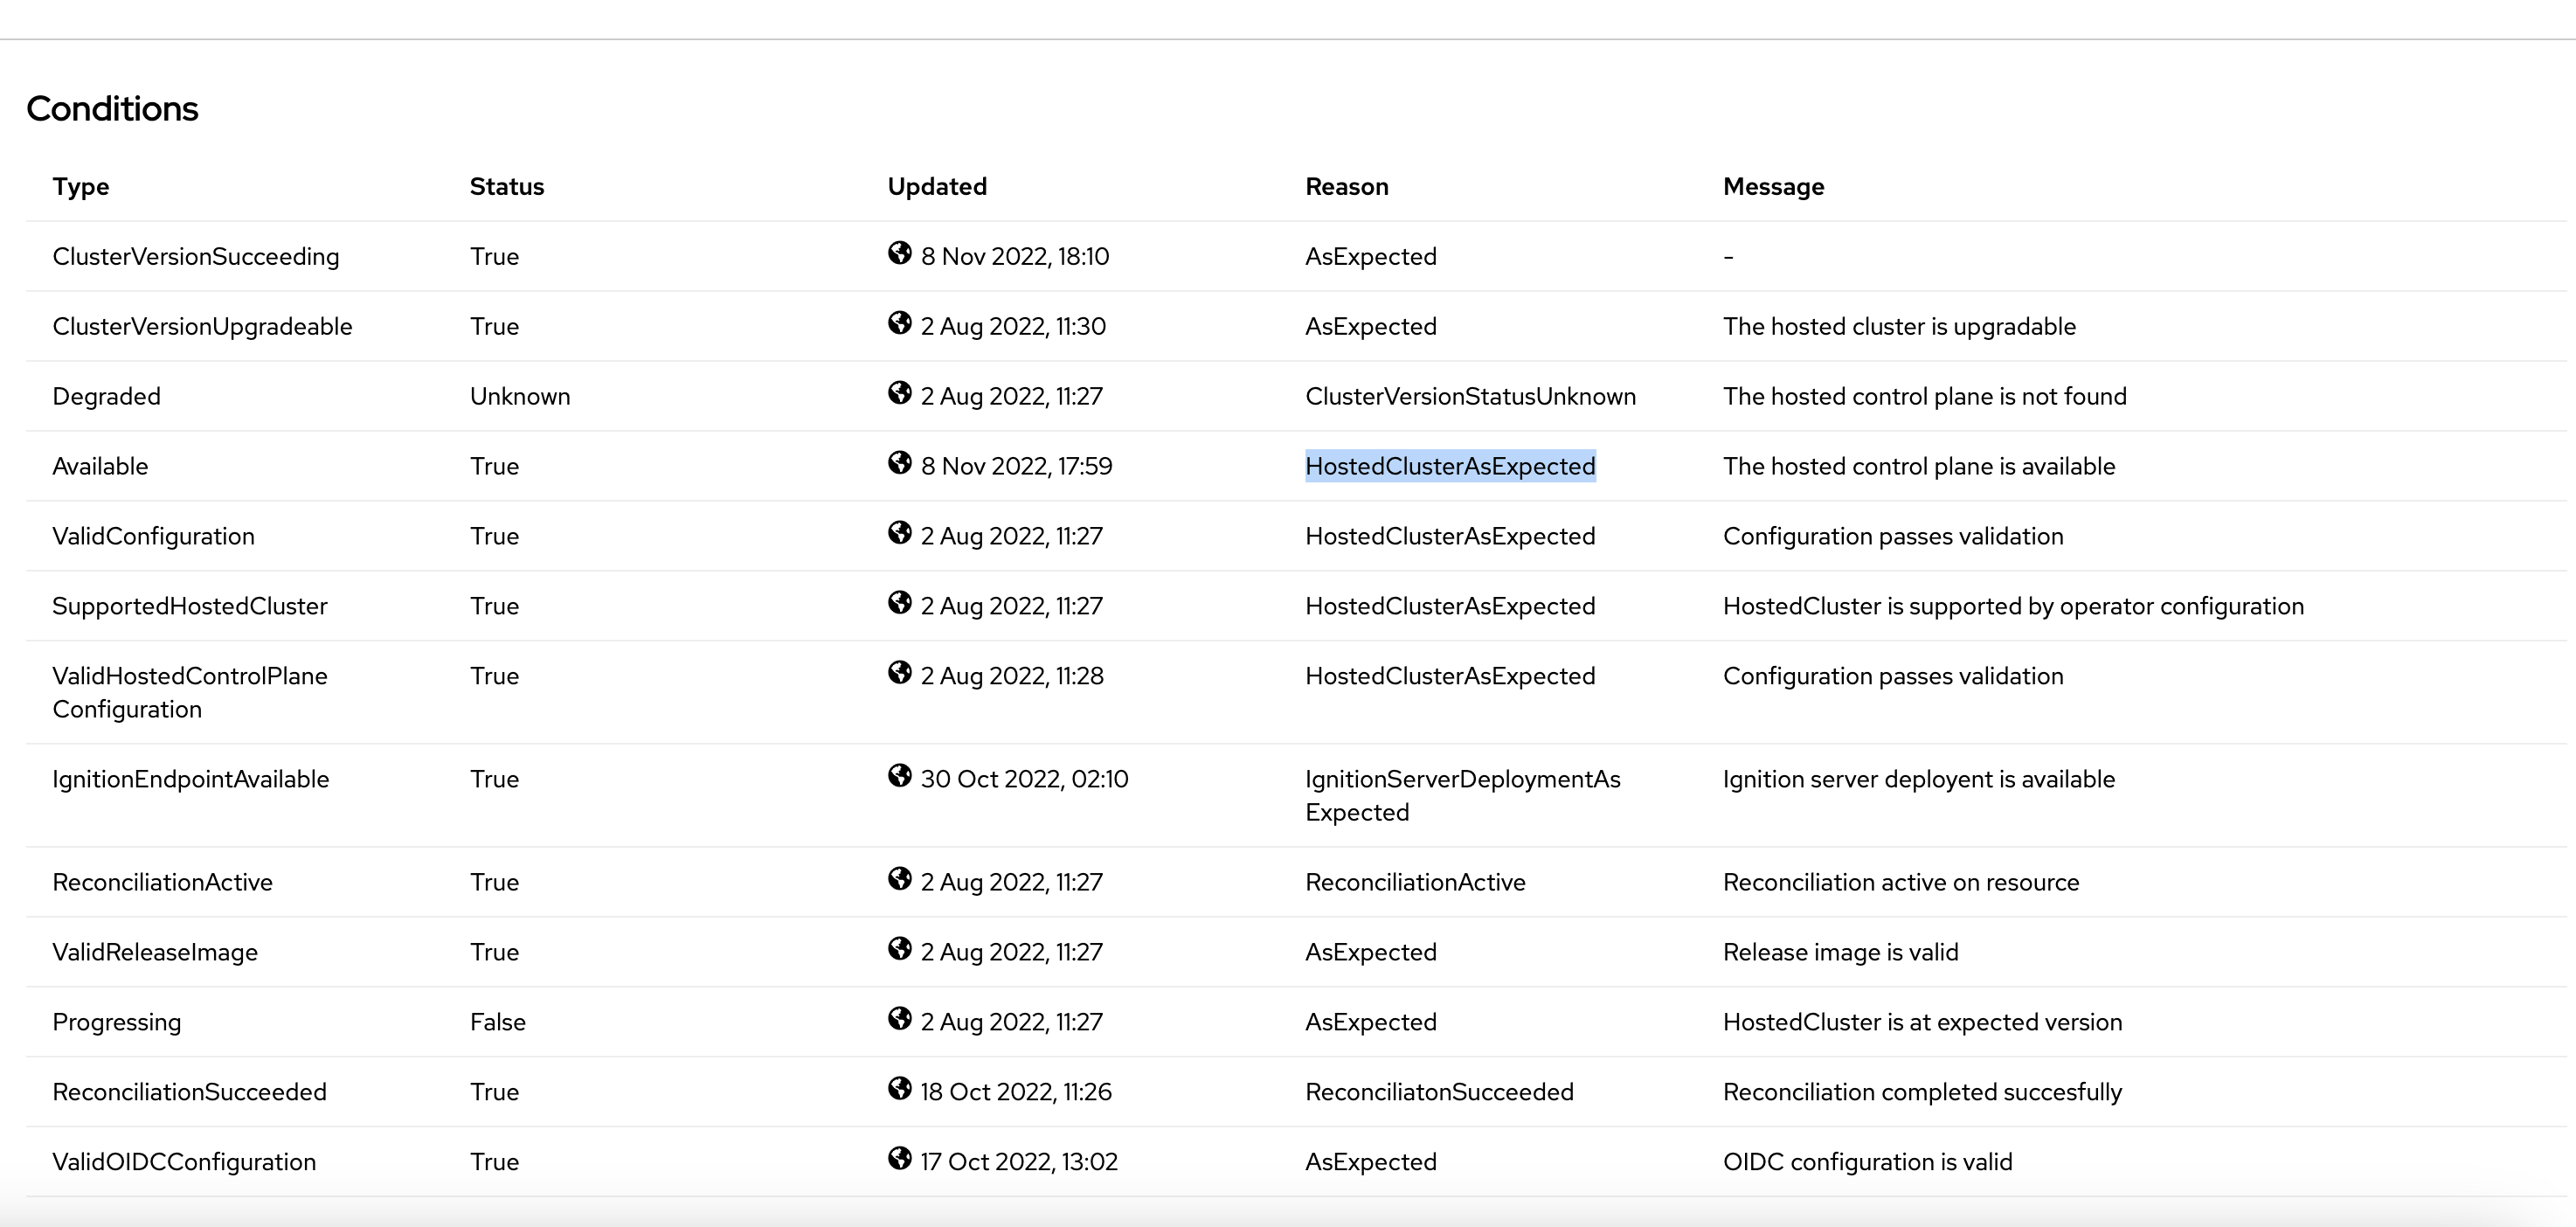This screenshot has width=2576, height=1227.
Task: Click the Type column header
Action: pos(81,187)
